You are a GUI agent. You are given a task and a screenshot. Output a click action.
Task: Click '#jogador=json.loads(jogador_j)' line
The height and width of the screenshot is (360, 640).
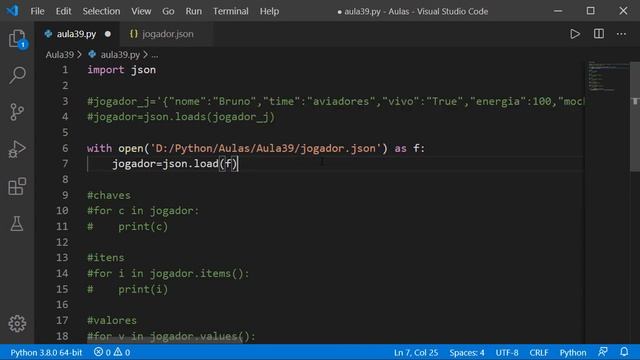tap(181, 117)
